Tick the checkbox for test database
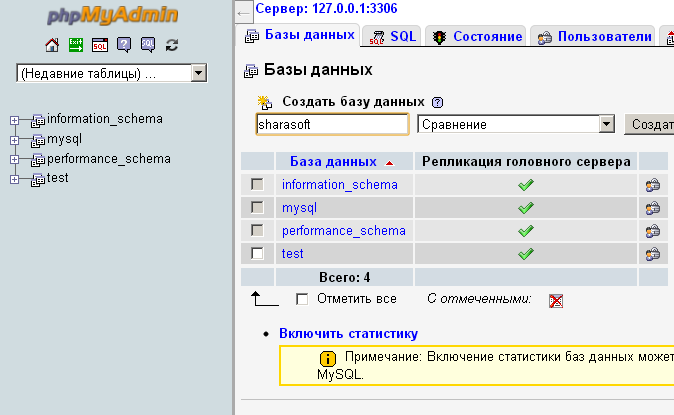This screenshot has width=674, height=415. pos(257,253)
